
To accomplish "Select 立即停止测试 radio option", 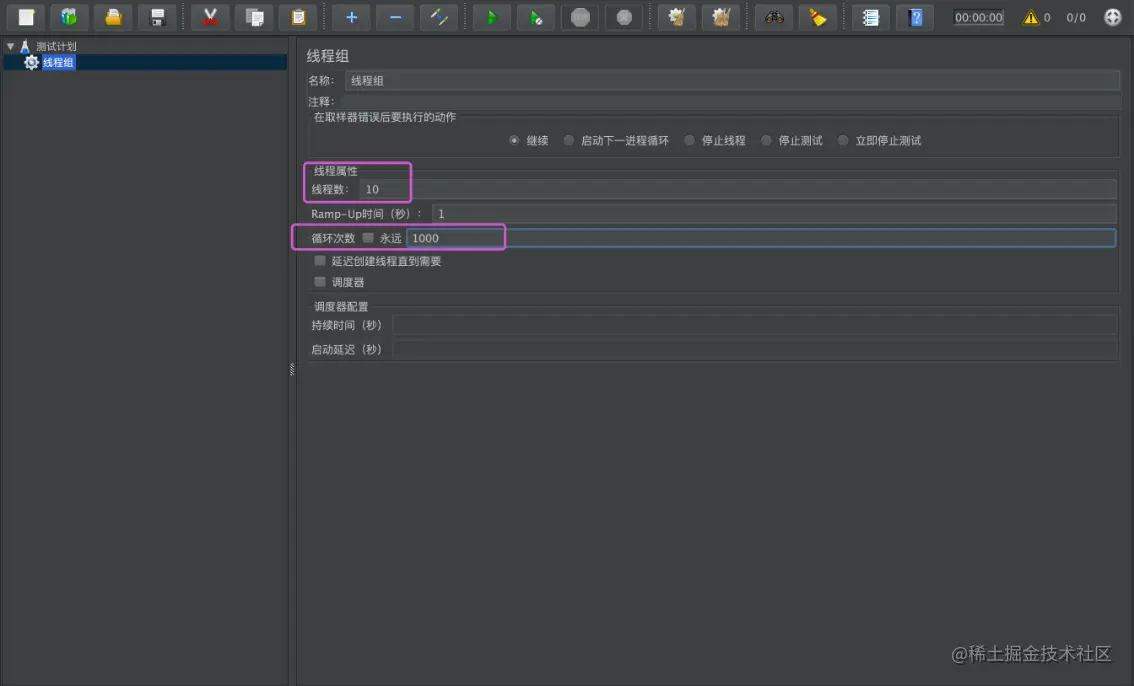I will tap(843, 140).
